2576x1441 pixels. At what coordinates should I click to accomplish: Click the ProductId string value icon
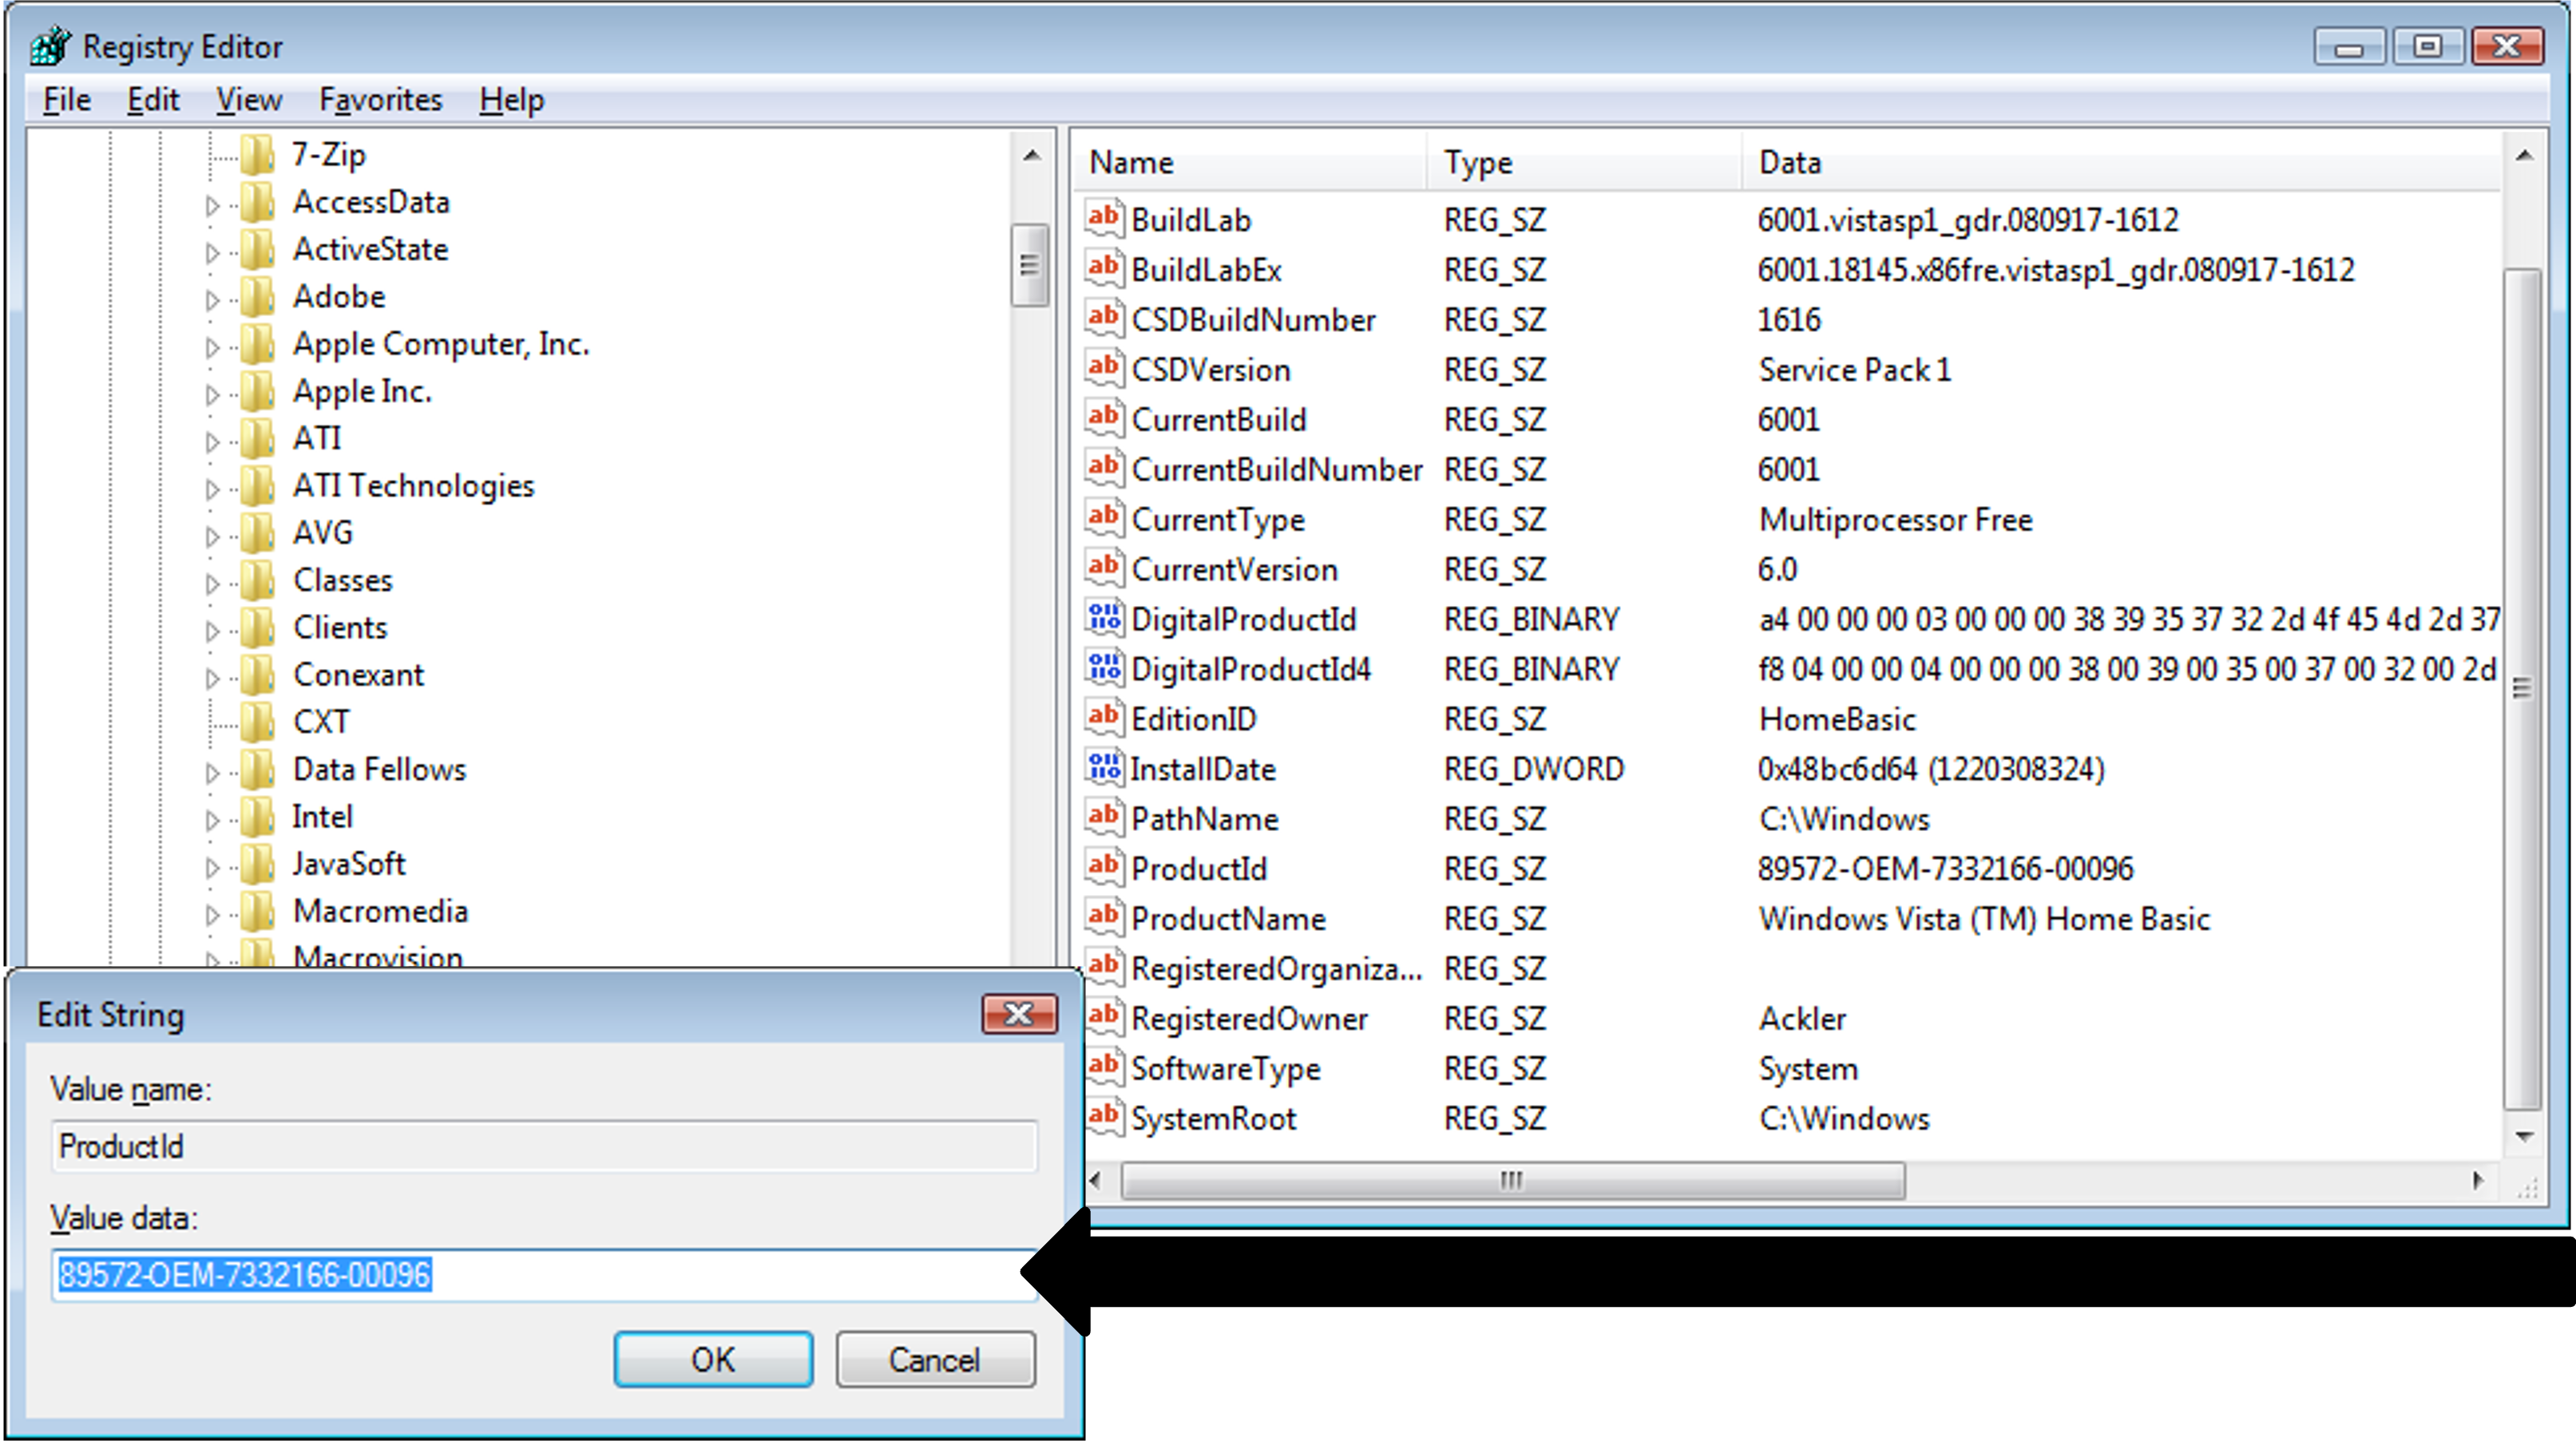click(x=1104, y=868)
